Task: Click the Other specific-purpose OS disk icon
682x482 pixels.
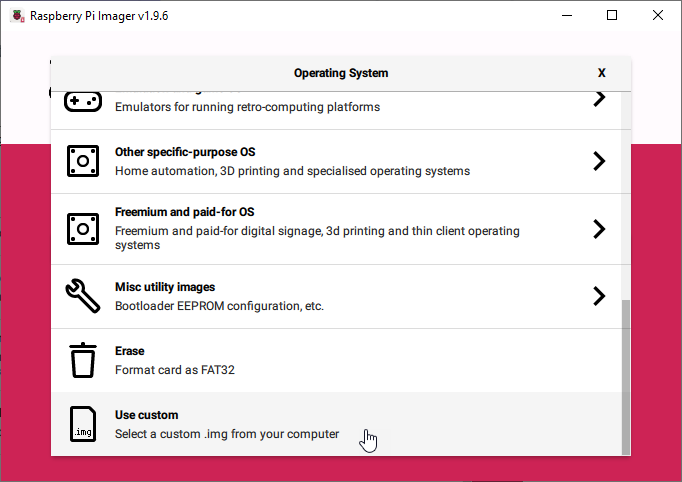Action: (83, 161)
